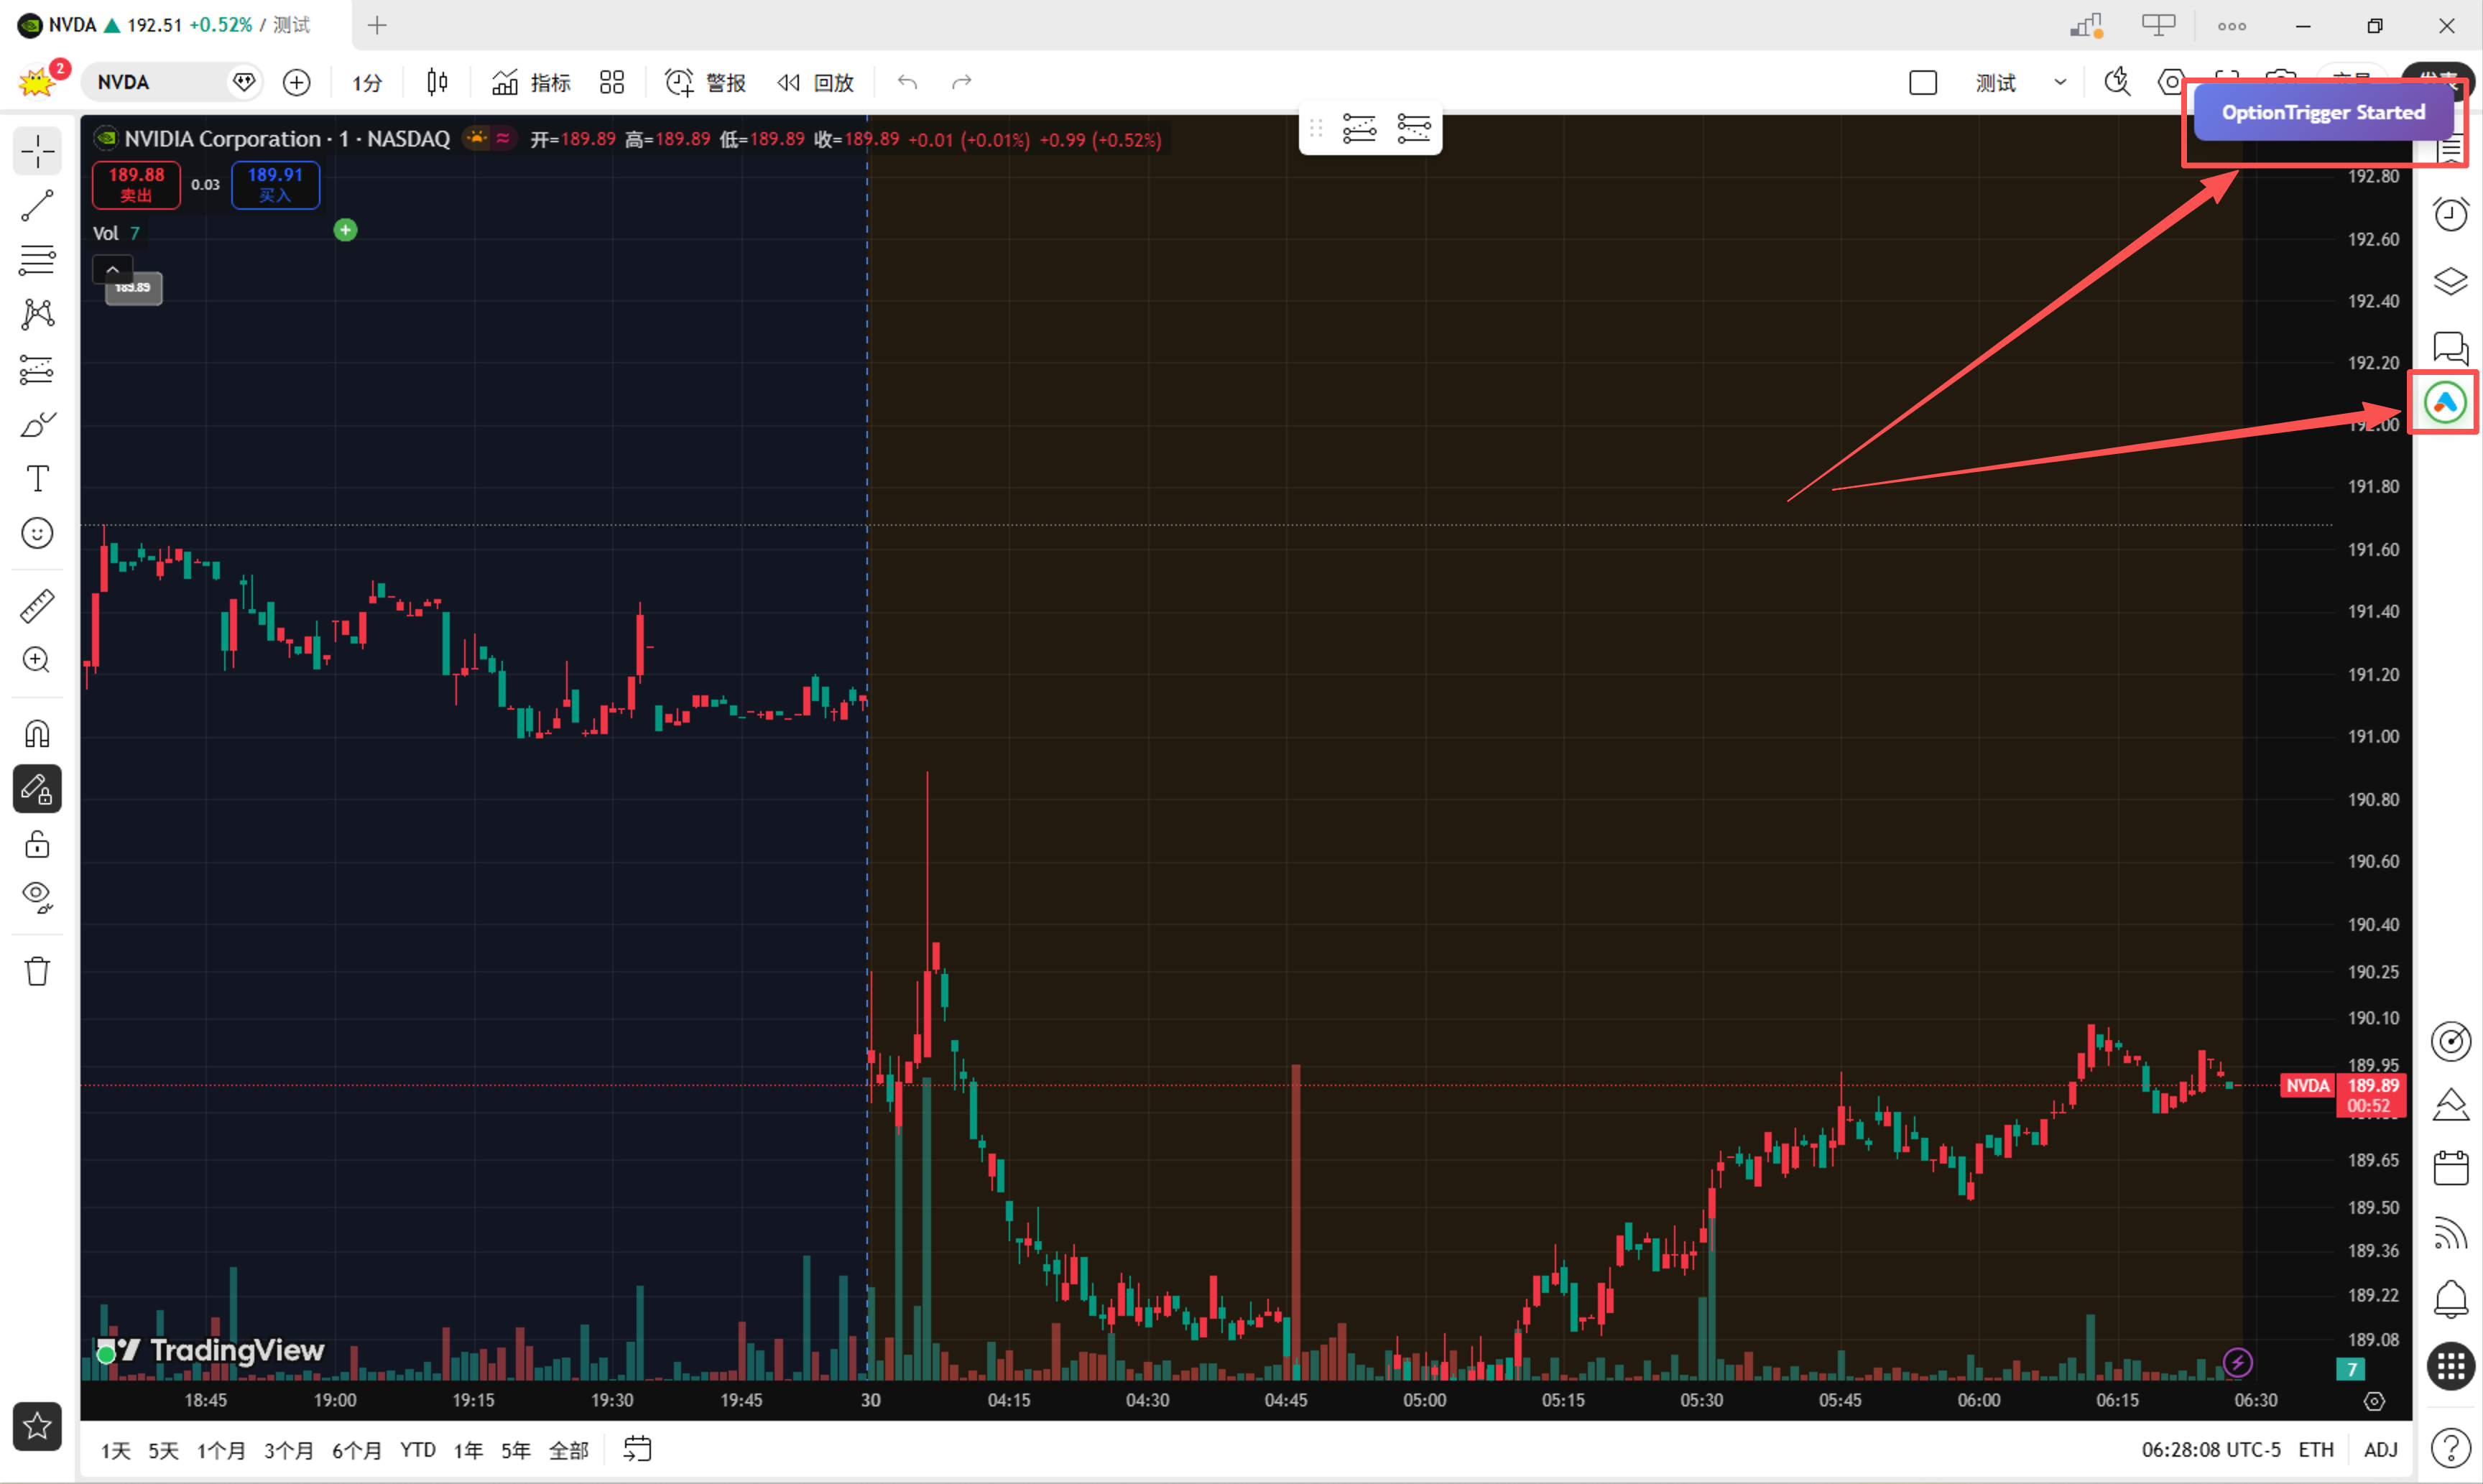This screenshot has width=2483, height=1484.
Task: Click the purple lightning session marker
Action: click(x=2238, y=1362)
